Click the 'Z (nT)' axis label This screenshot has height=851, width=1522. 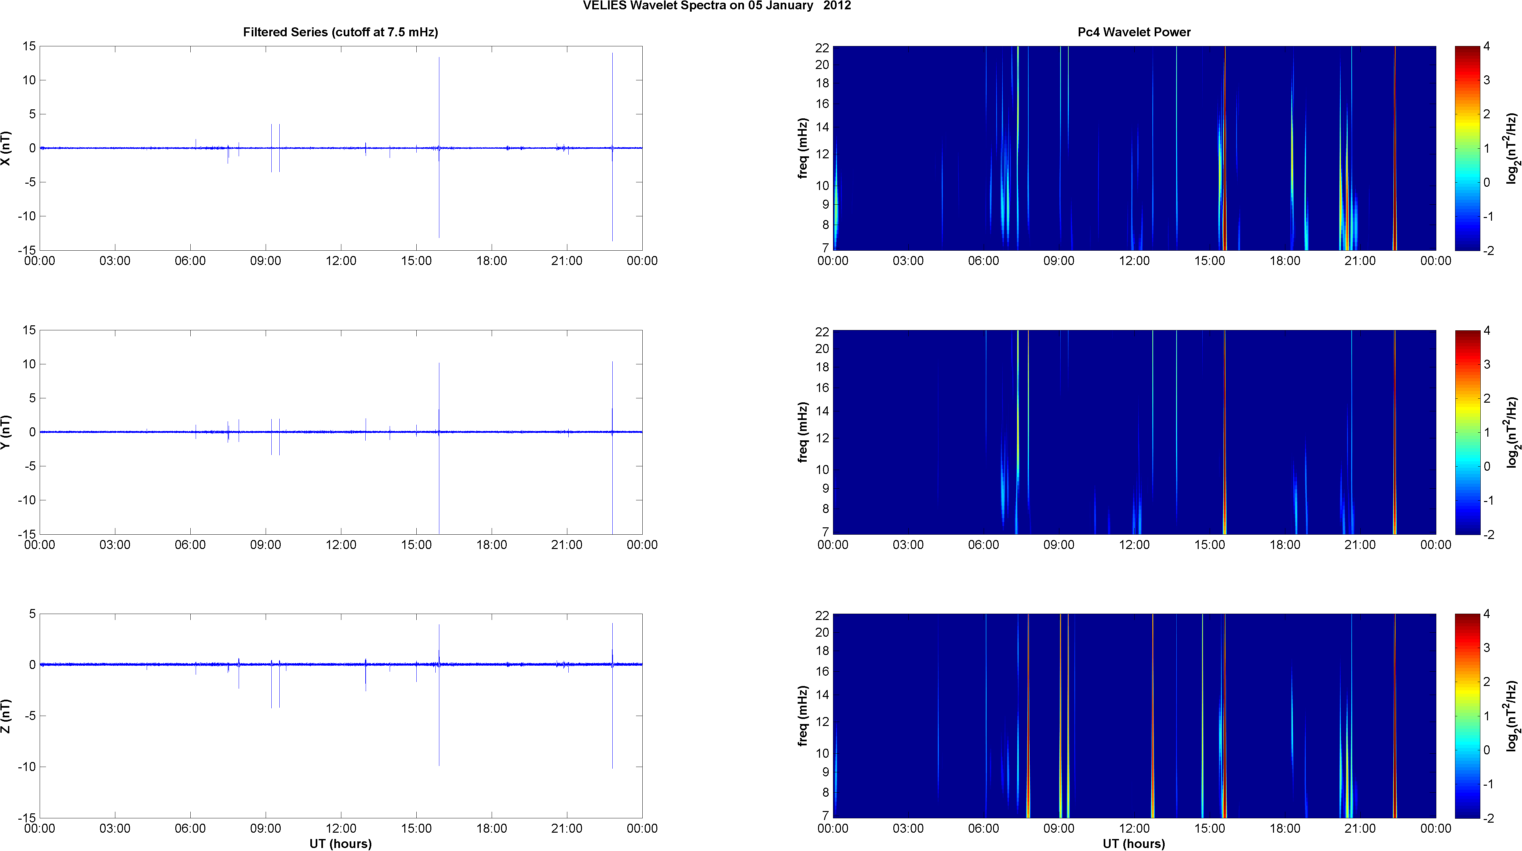(6, 716)
